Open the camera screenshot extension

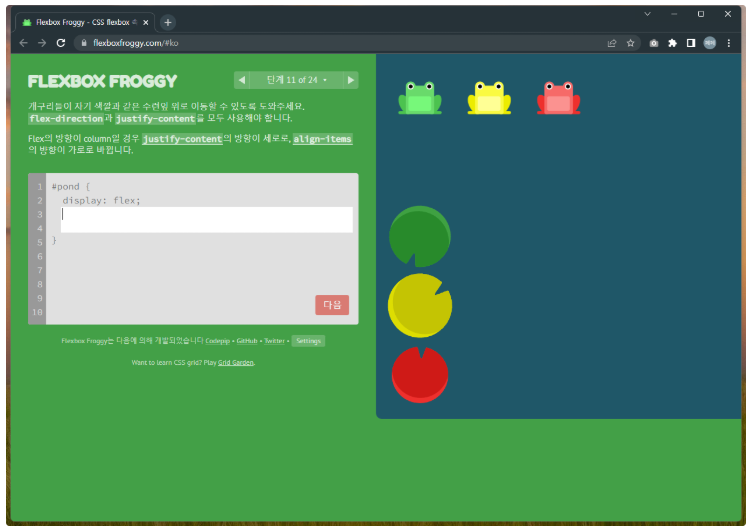pos(654,43)
